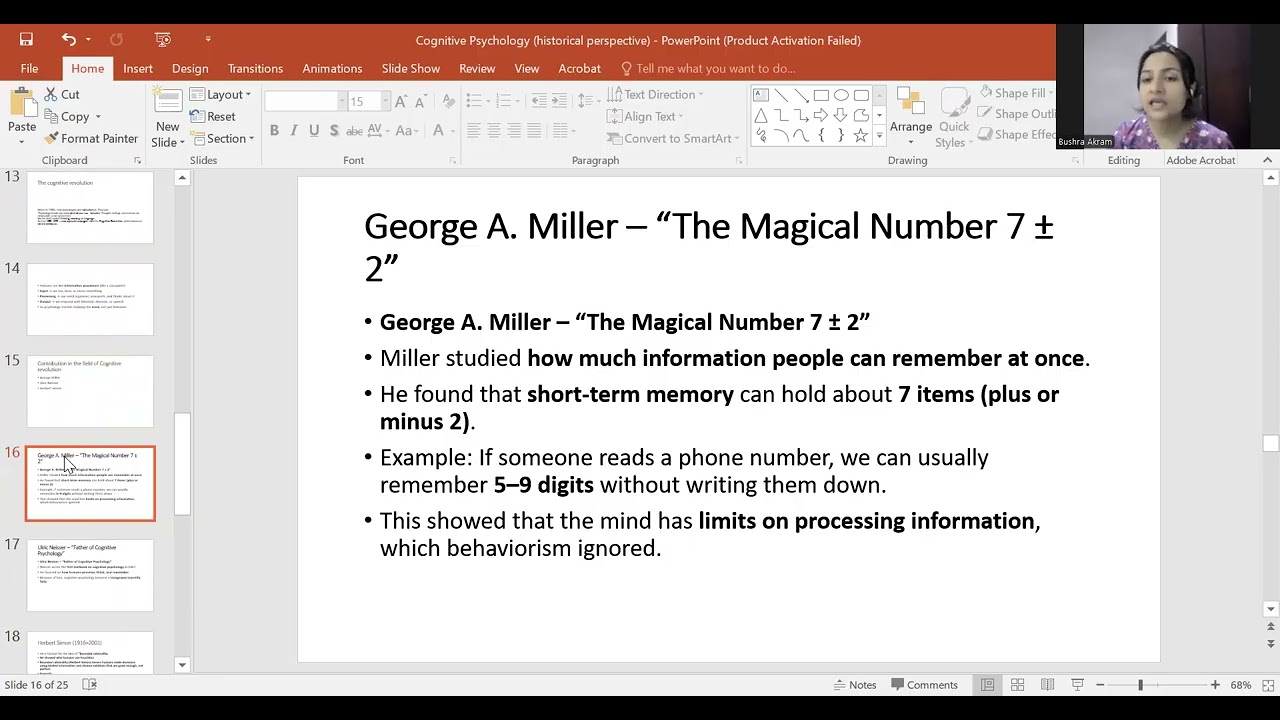
Task: Switch to Reading View icon
Action: 1047,685
